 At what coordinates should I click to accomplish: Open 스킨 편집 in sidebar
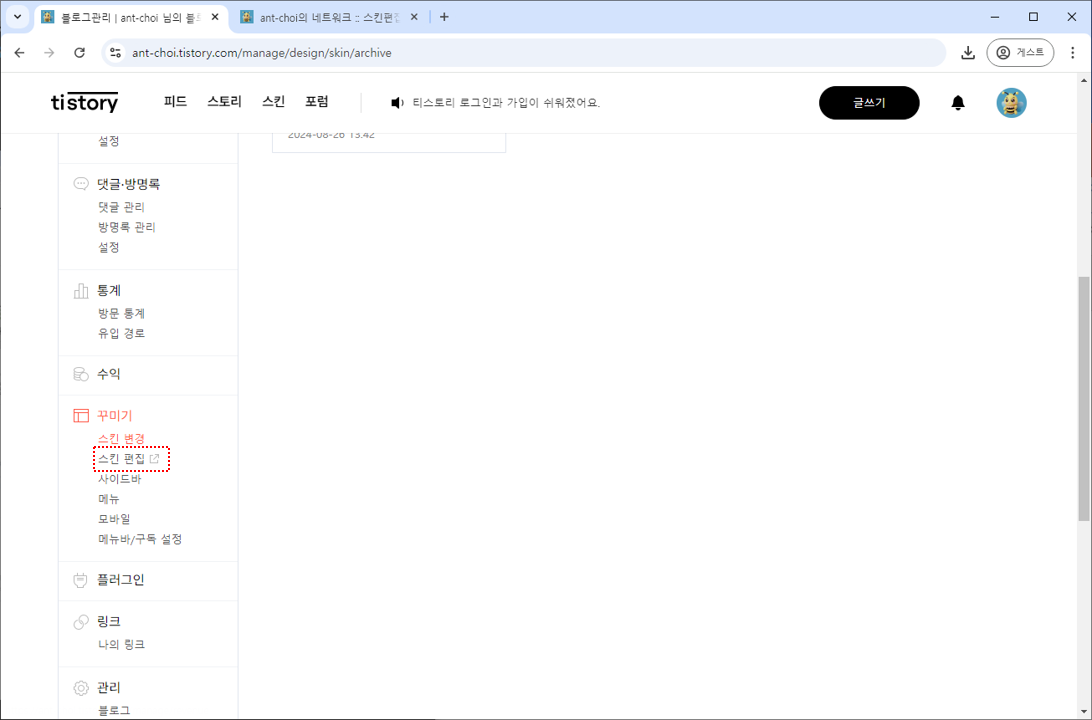[x=121, y=459]
